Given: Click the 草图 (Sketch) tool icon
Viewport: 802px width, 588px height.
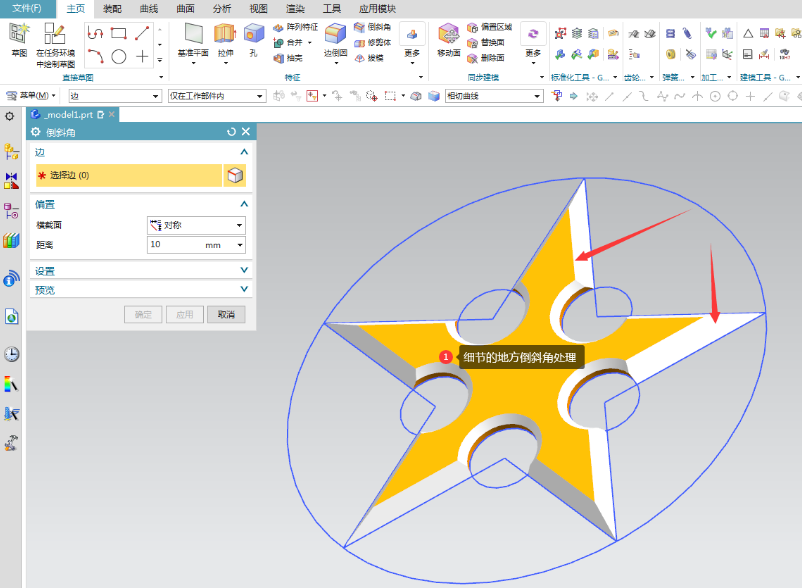Looking at the screenshot, I should coord(19,34).
